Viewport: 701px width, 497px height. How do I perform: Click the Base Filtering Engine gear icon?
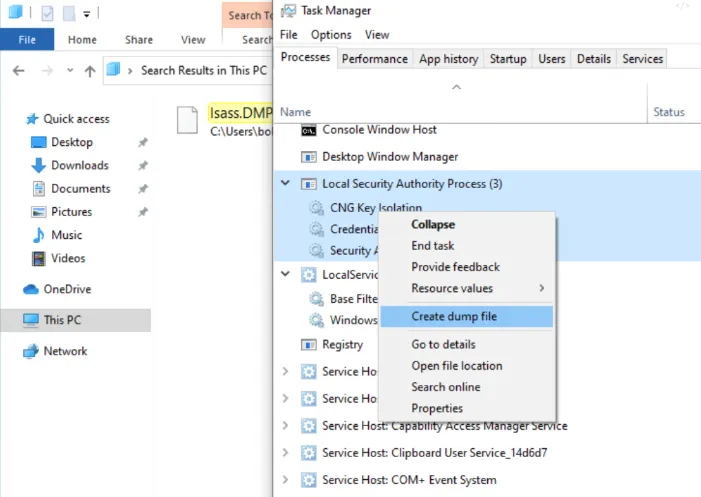tap(317, 299)
